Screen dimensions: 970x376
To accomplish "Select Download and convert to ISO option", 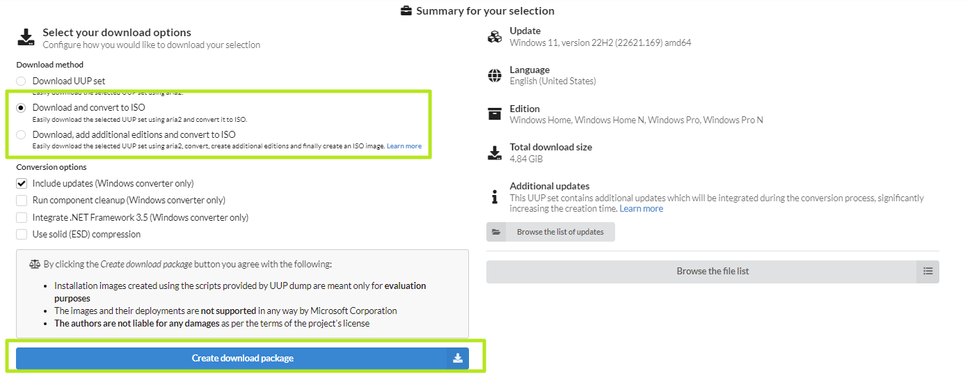I will pyautogui.click(x=22, y=108).
